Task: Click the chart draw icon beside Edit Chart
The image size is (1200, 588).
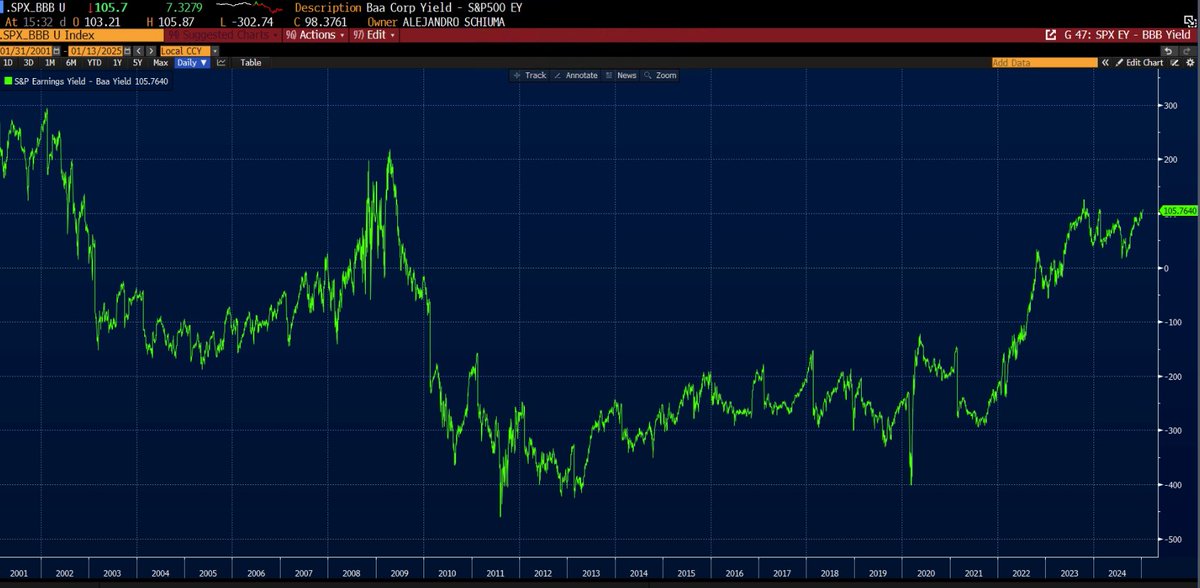Action: (1174, 62)
